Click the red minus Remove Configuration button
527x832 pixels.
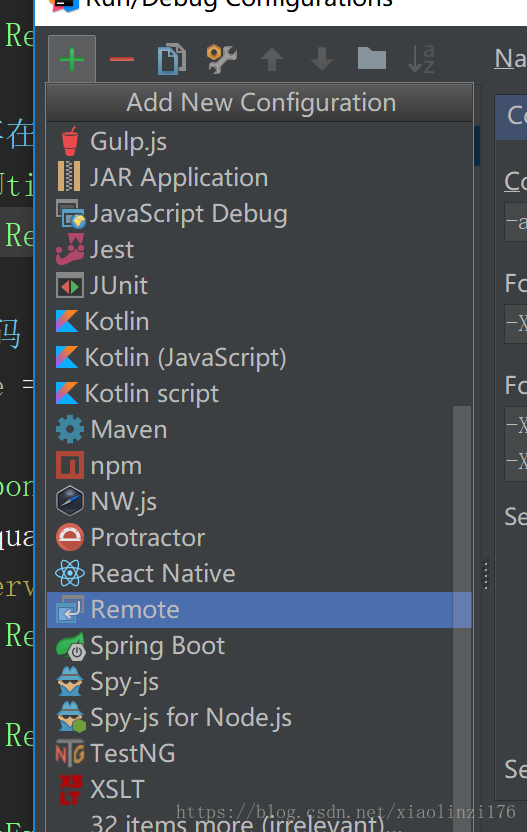pyautogui.click(x=122, y=59)
